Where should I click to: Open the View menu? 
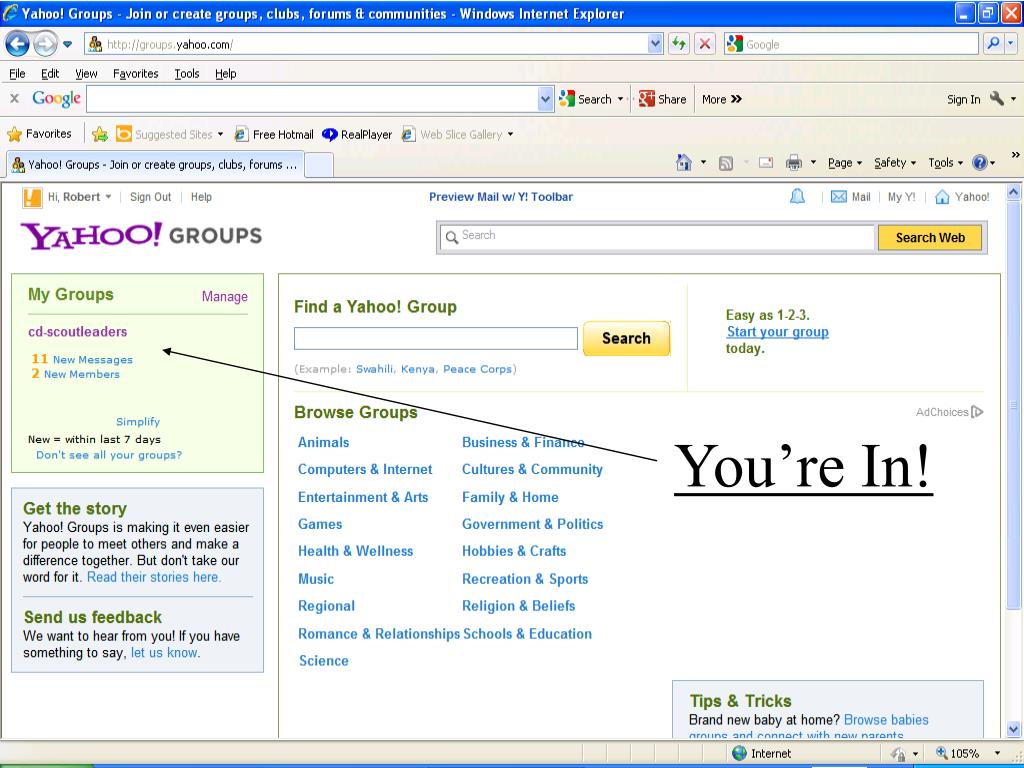(x=86, y=74)
